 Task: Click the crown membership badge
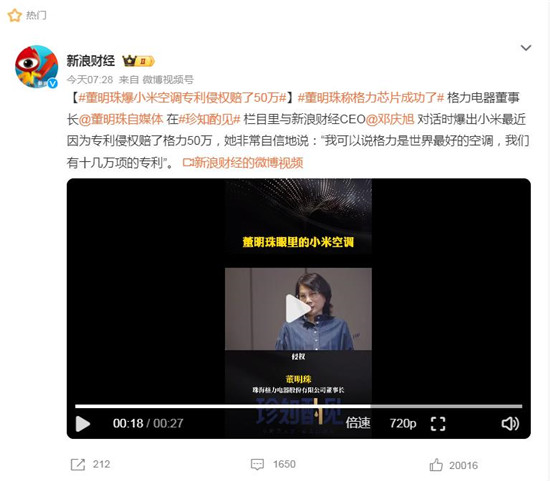click(x=138, y=61)
